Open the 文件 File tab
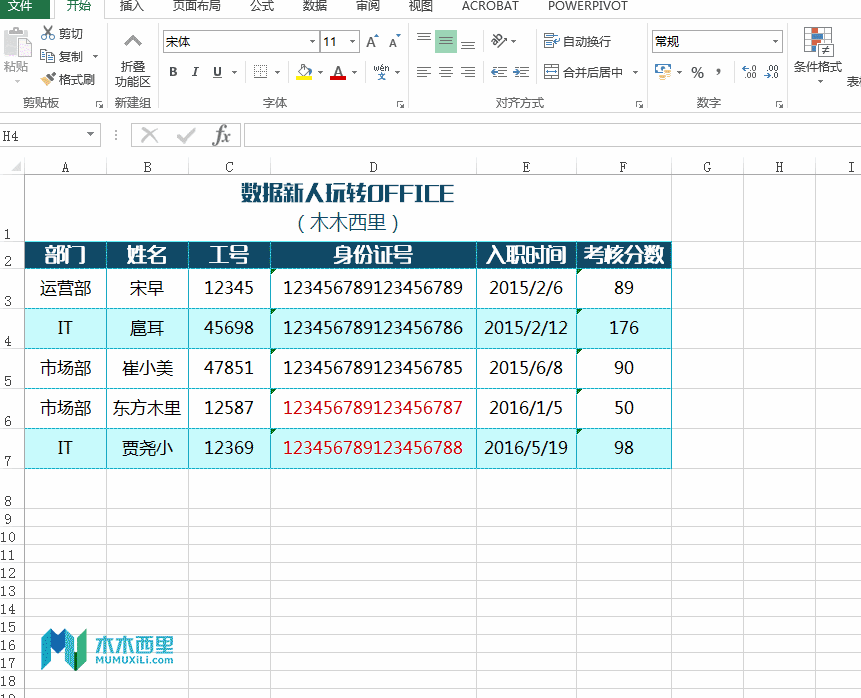 pyautogui.click(x=23, y=7)
